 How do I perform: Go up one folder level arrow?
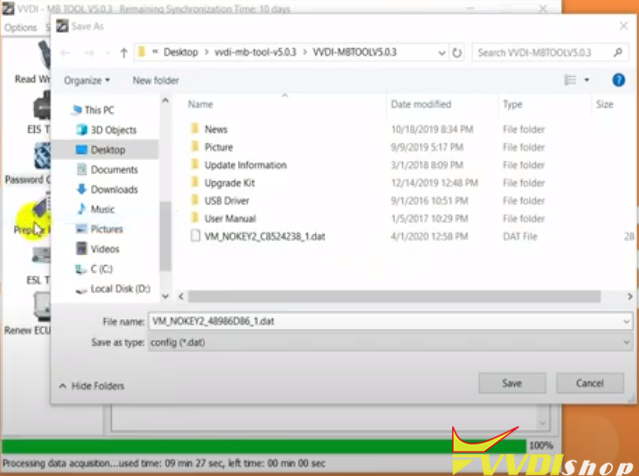(x=124, y=53)
